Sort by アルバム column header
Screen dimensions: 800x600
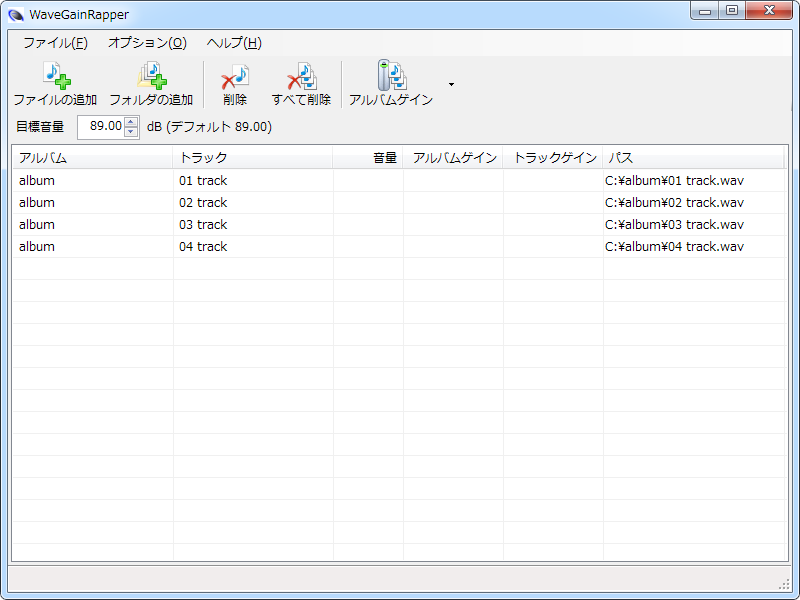(92, 158)
